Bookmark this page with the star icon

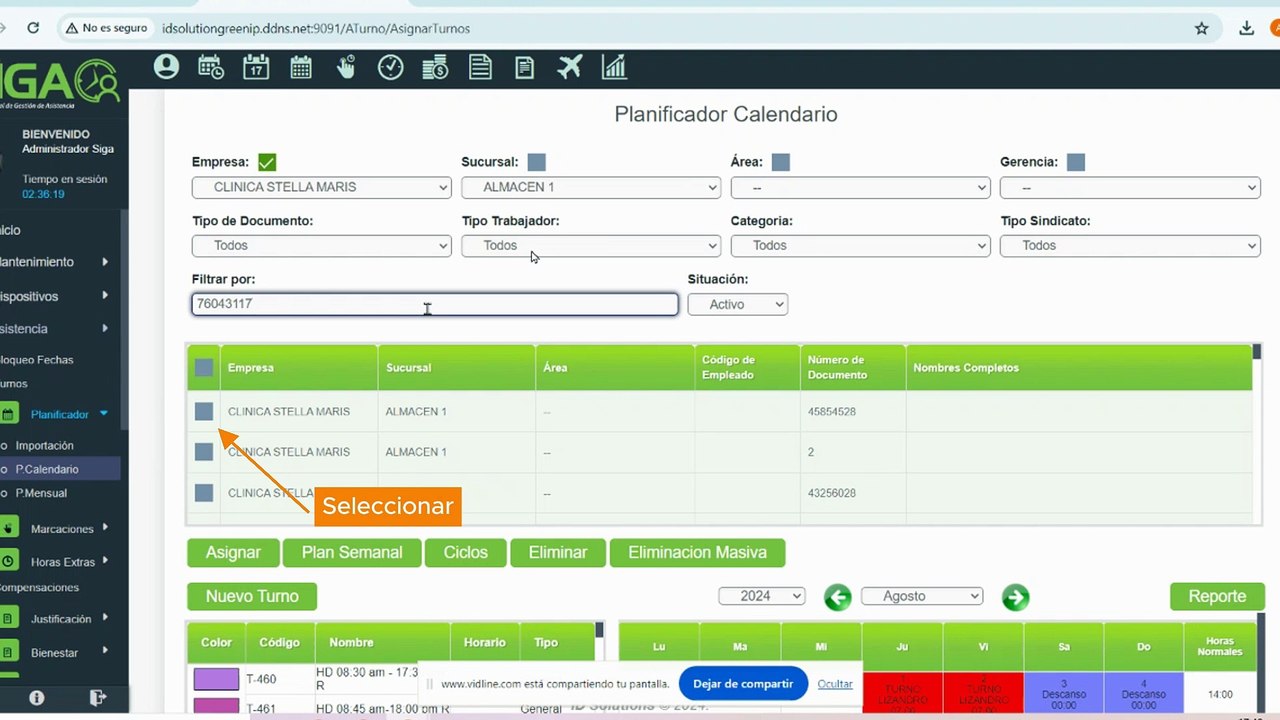1202,28
